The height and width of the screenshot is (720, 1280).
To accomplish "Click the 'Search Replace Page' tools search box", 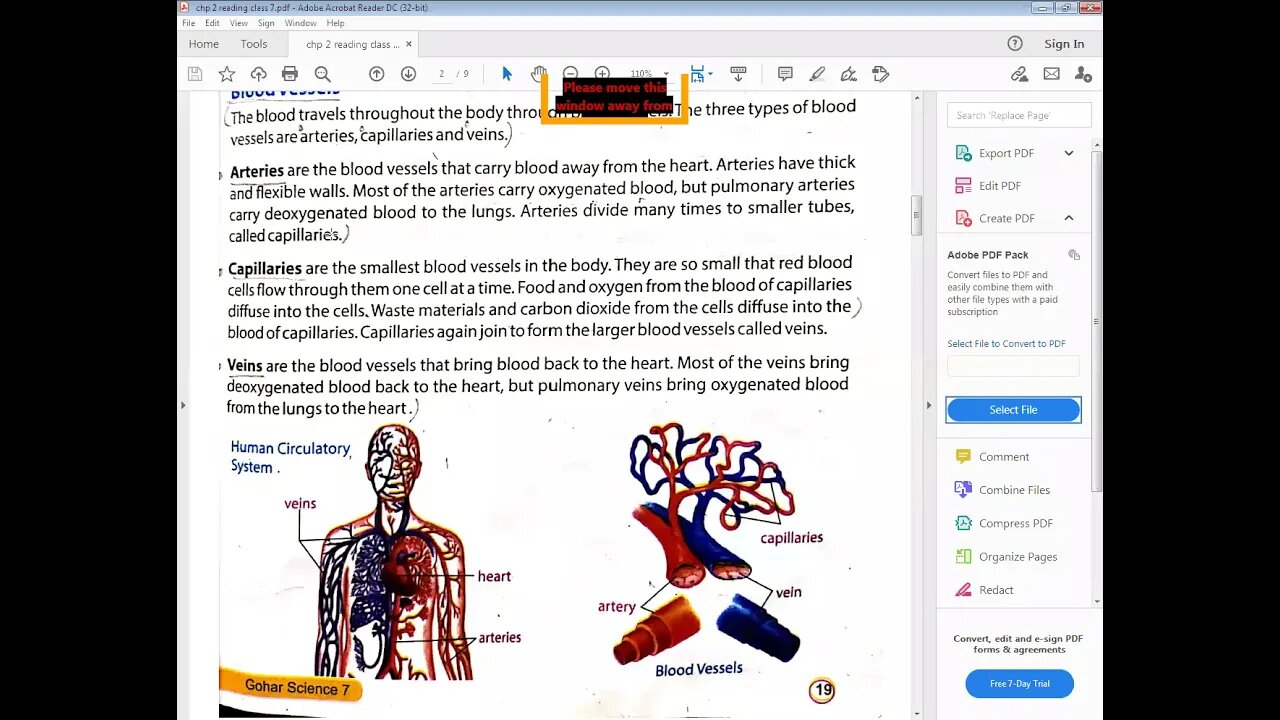I will (x=1019, y=115).
